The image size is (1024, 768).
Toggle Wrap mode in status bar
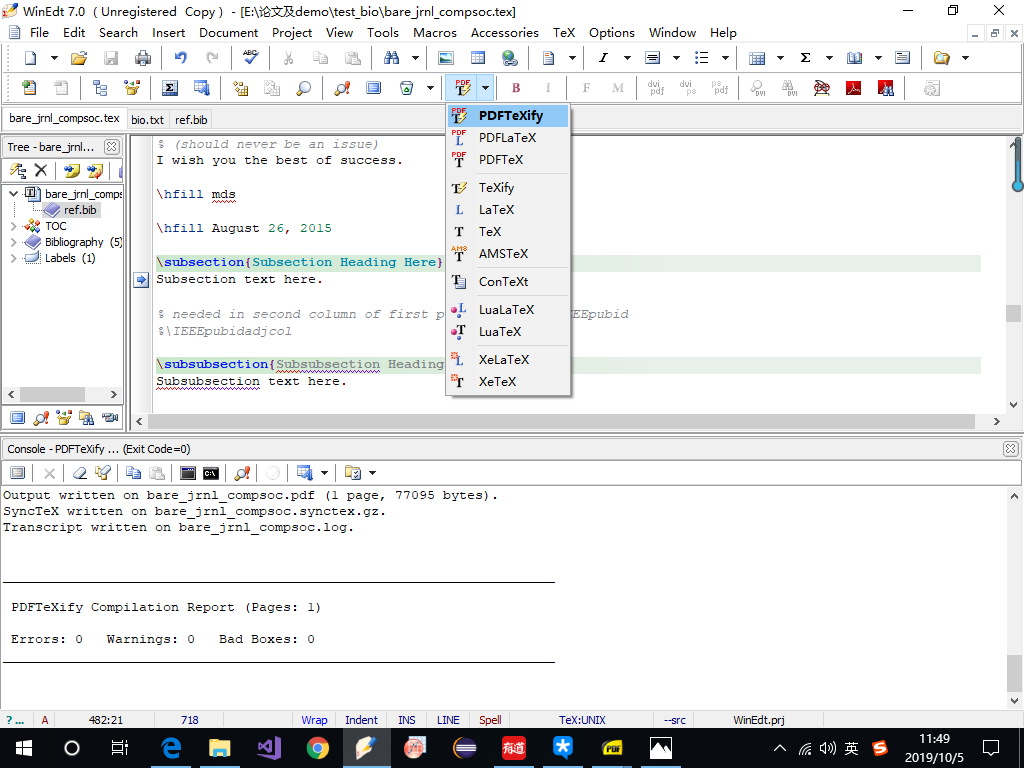coord(314,720)
